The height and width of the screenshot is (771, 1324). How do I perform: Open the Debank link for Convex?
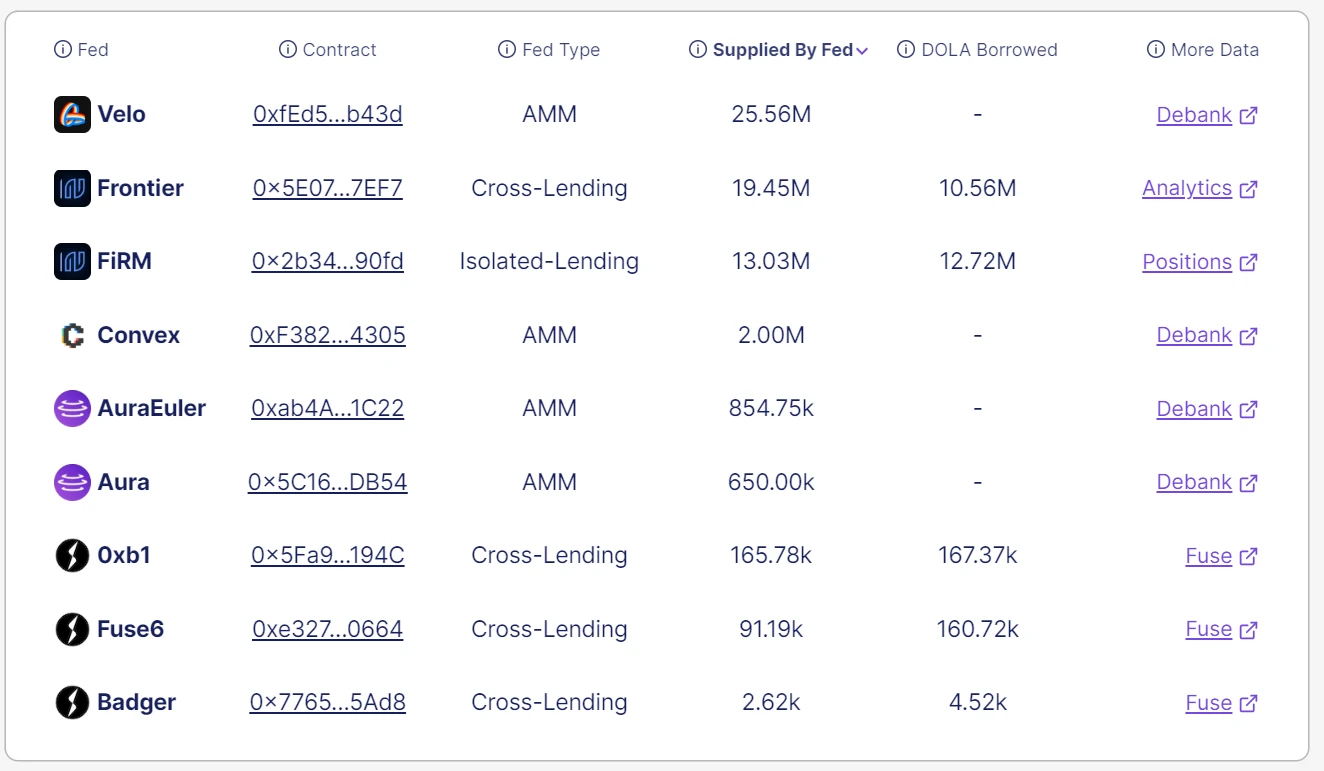point(1194,335)
